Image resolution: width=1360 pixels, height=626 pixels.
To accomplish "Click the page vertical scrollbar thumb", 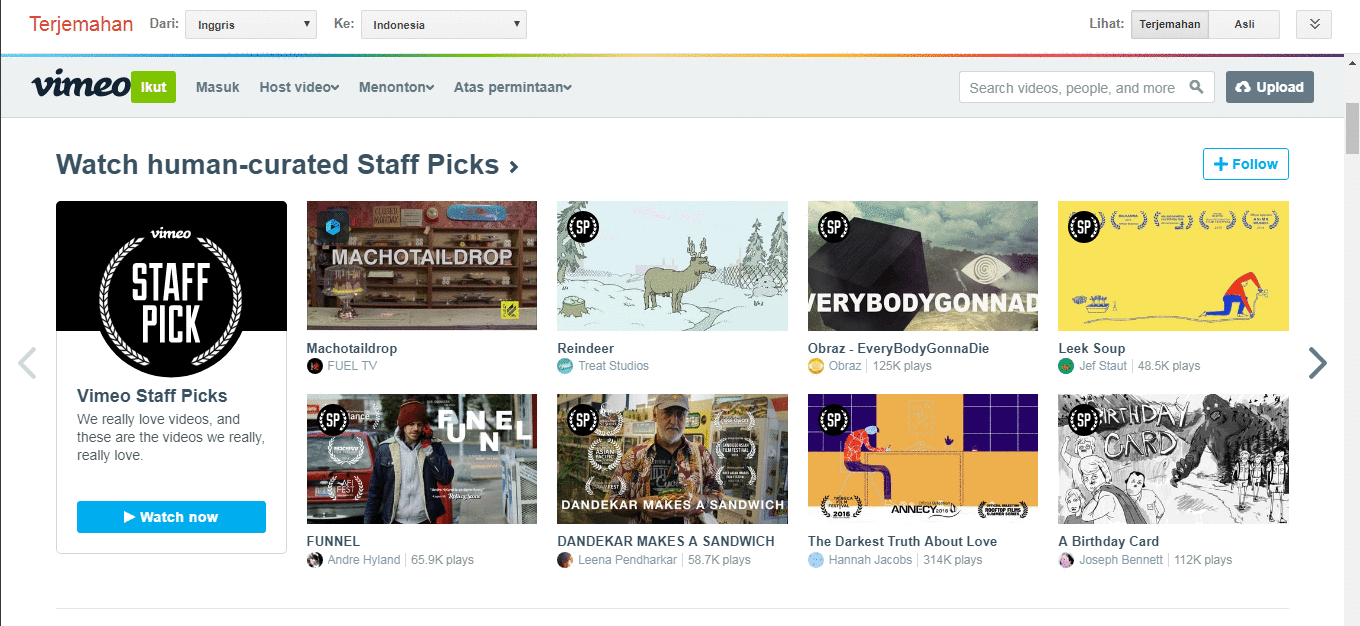I will coord(1352,128).
